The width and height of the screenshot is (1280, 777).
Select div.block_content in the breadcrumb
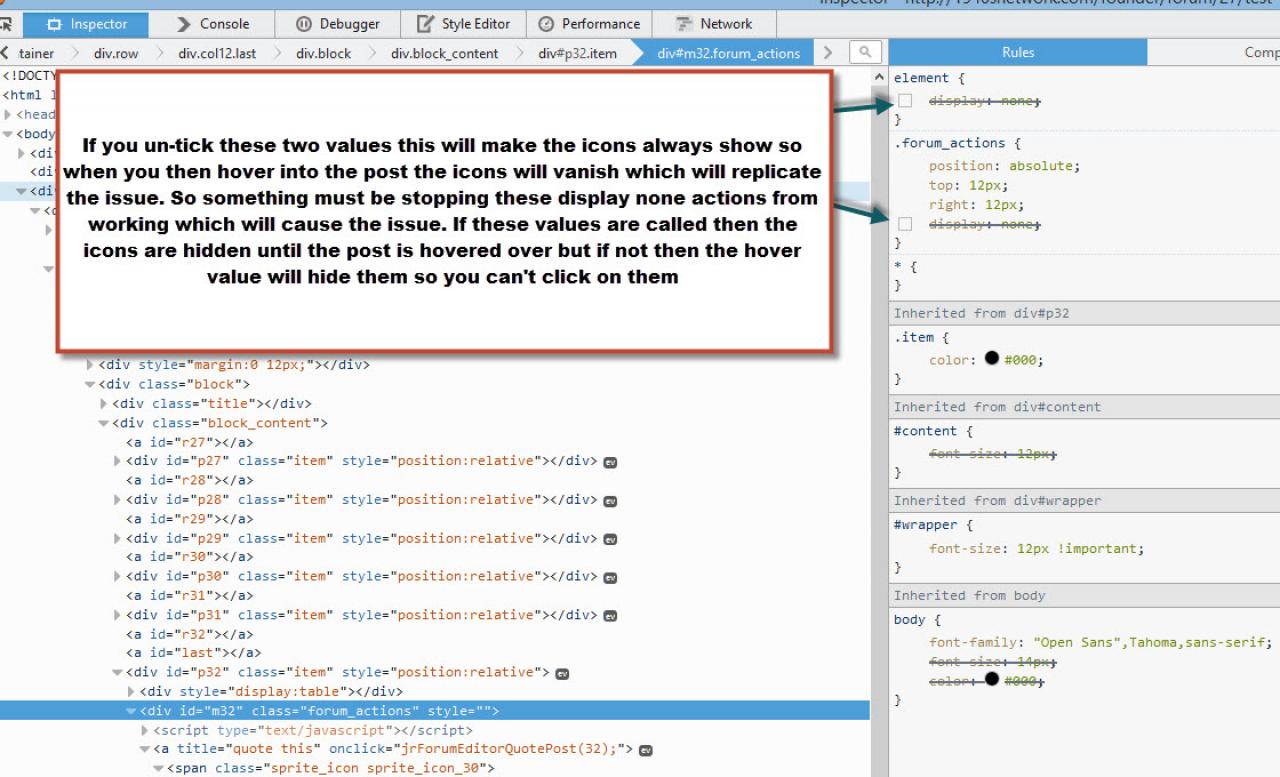tap(444, 53)
